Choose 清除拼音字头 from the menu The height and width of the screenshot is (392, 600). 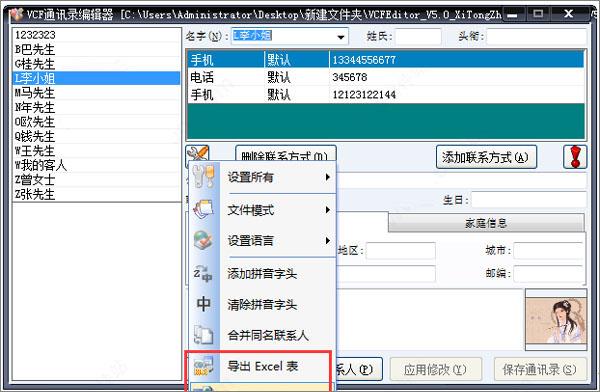(x=262, y=305)
